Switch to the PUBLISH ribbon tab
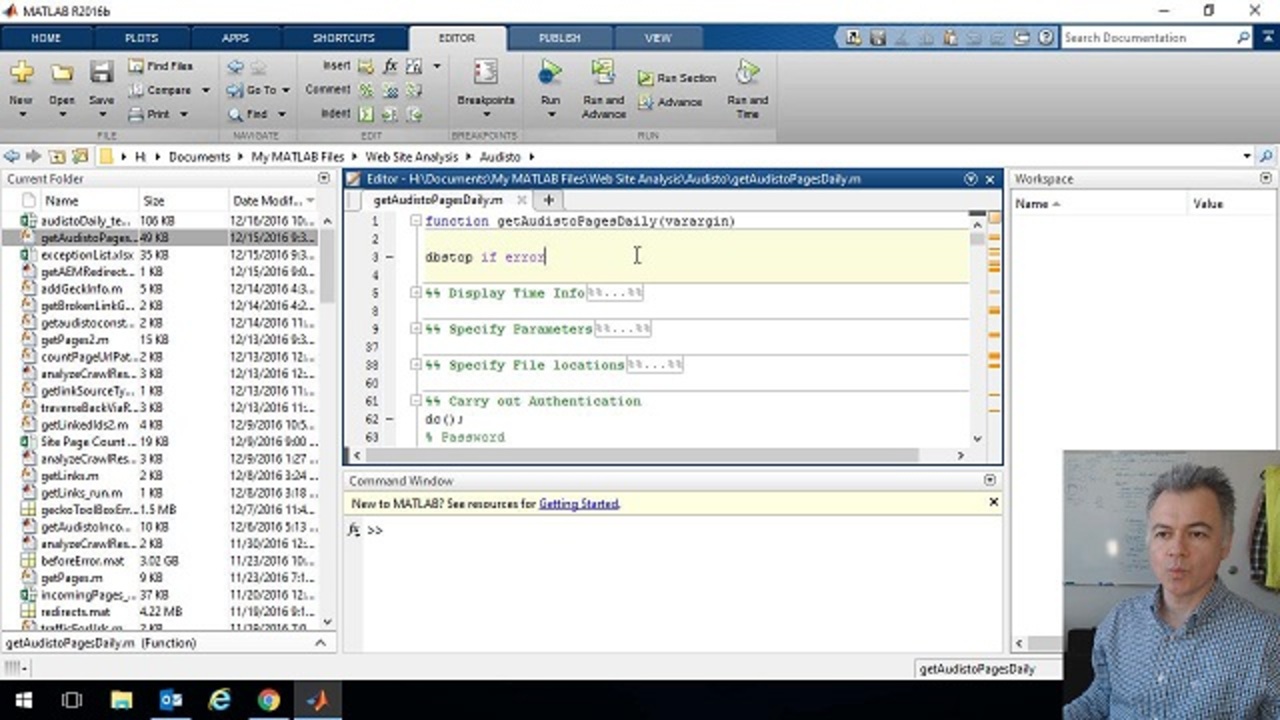1280x720 pixels. tap(559, 38)
